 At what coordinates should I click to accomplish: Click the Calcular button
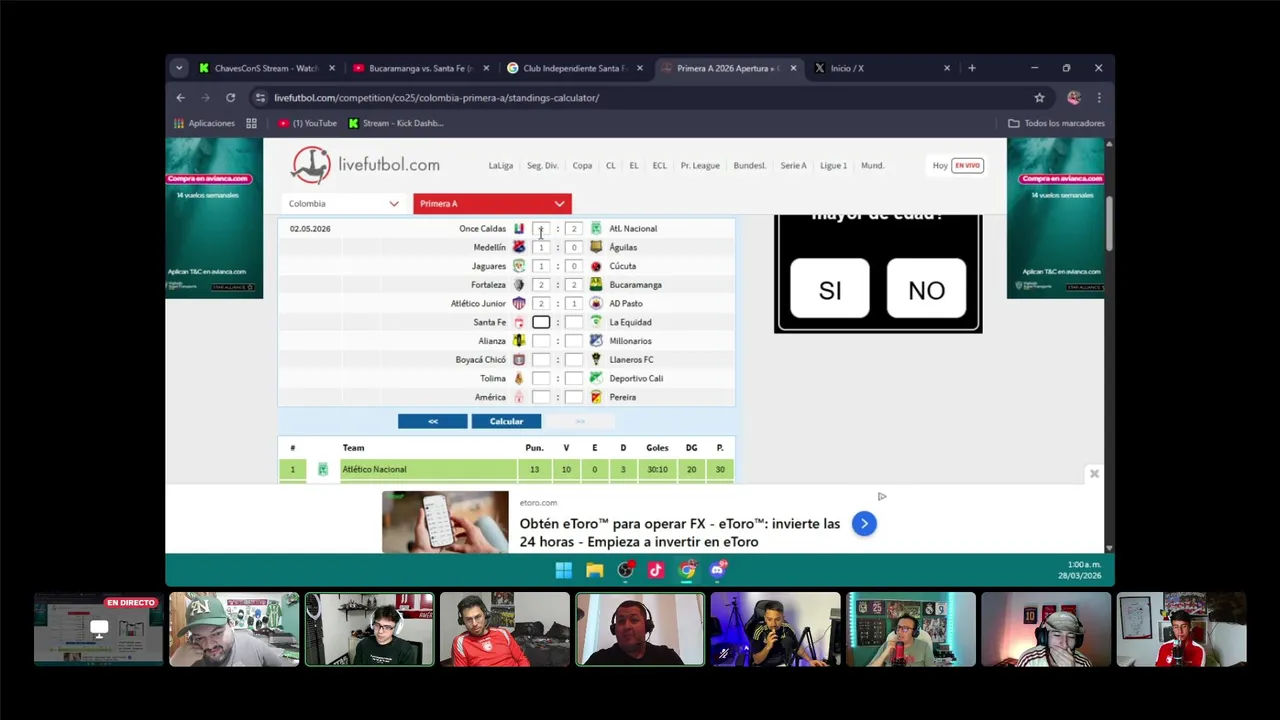506,421
